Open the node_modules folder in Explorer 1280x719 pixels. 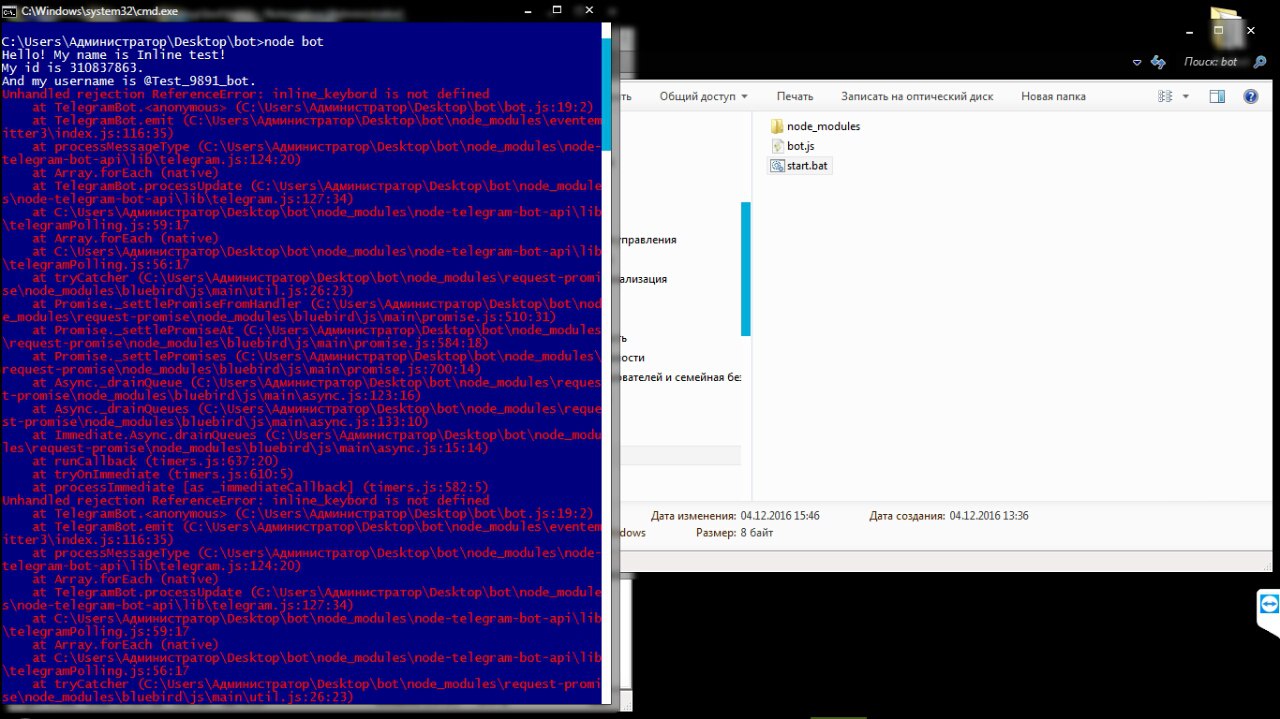815,126
